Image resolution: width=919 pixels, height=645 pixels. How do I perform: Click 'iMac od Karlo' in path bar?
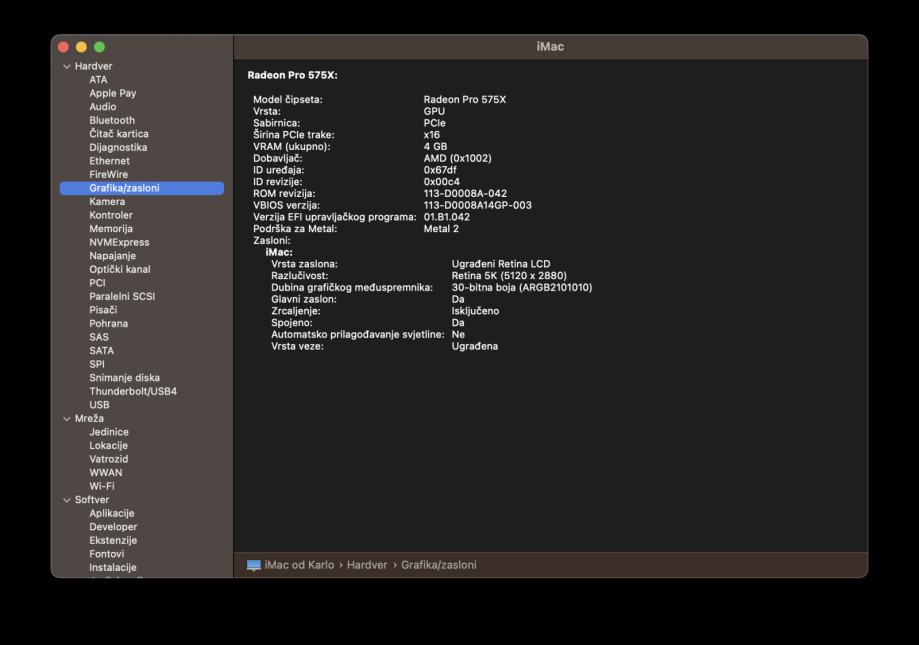[299, 565]
